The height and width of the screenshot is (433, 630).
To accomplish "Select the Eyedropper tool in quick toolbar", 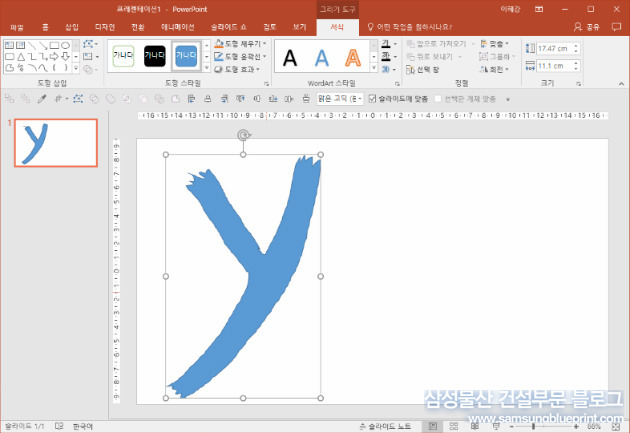I will [x=42, y=99].
